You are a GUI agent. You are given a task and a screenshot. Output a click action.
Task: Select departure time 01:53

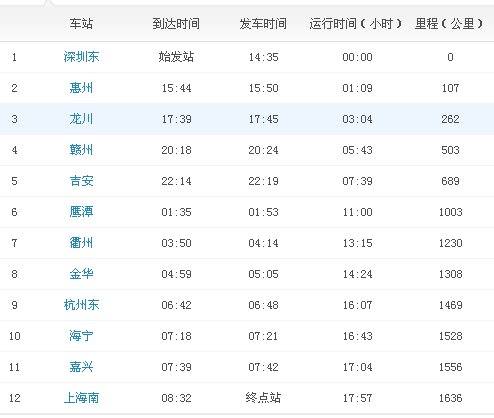[263, 212]
